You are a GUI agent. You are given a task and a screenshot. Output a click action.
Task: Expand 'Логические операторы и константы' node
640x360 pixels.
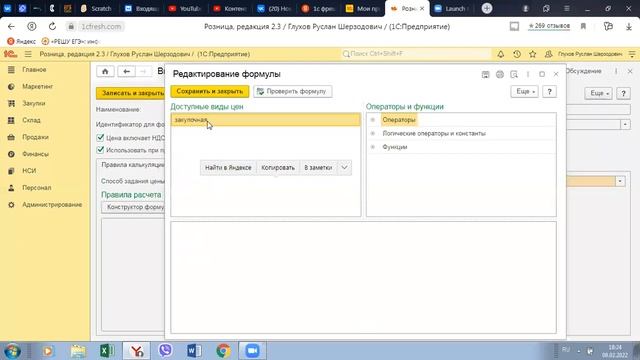click(x=372, y=133)
